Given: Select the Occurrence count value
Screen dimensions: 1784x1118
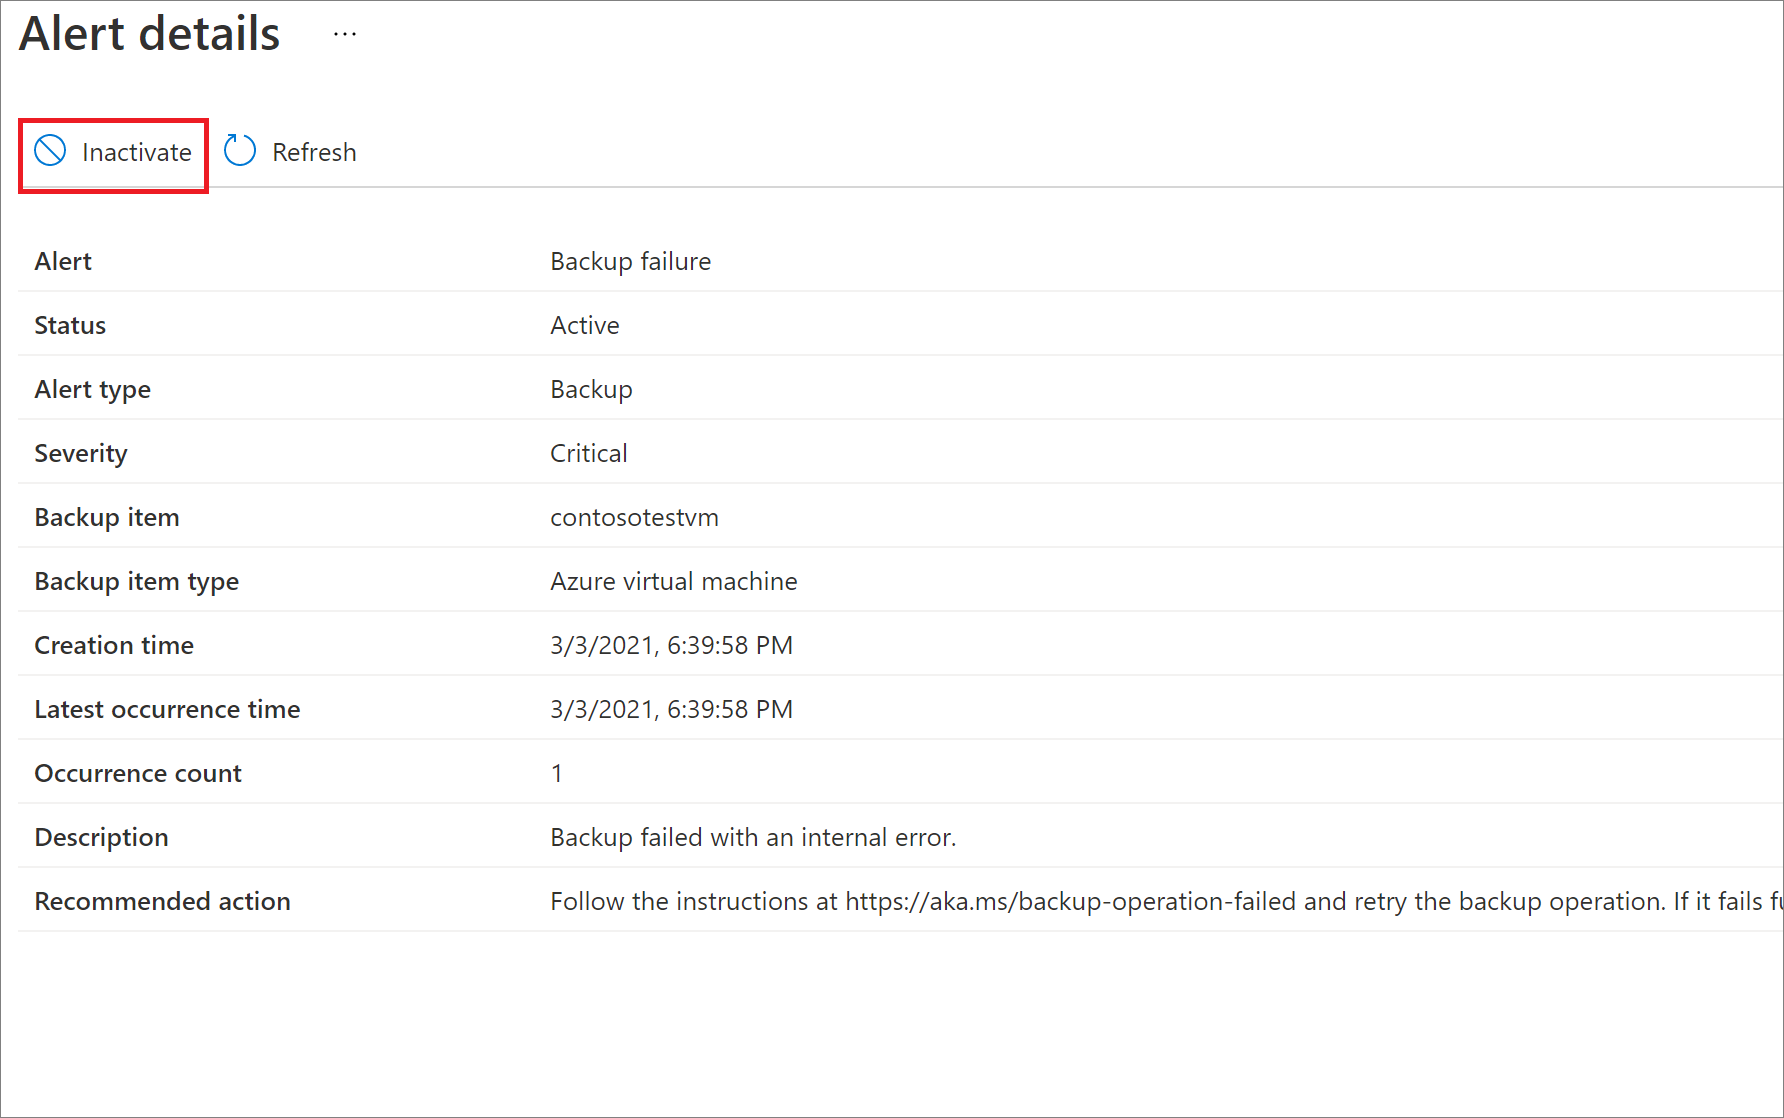Looking at the screenshot, I should pyautogui.click(x=557, y=772).
